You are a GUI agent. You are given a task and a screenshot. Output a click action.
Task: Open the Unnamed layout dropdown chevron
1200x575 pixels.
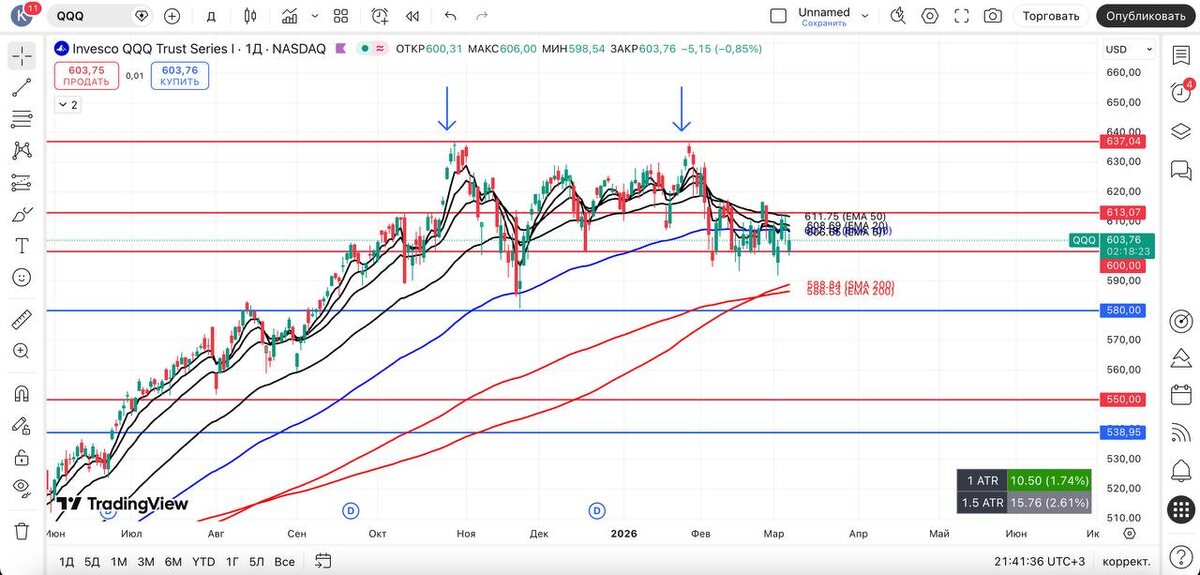click(x=866, y=16)
